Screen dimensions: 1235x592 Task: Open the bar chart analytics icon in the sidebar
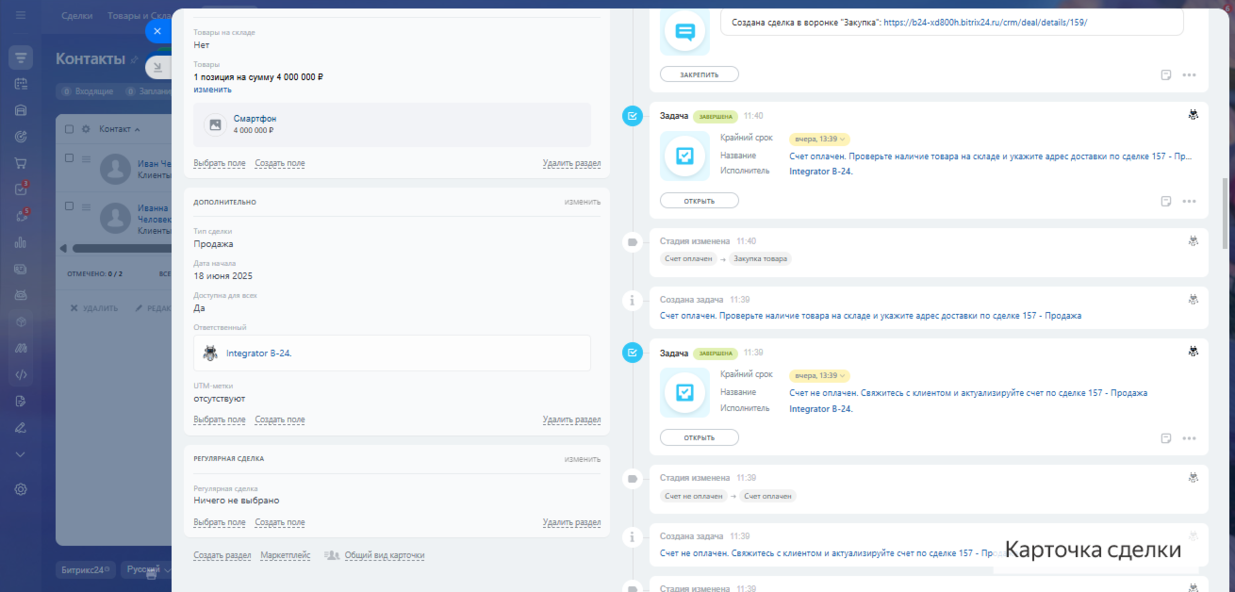21,242
